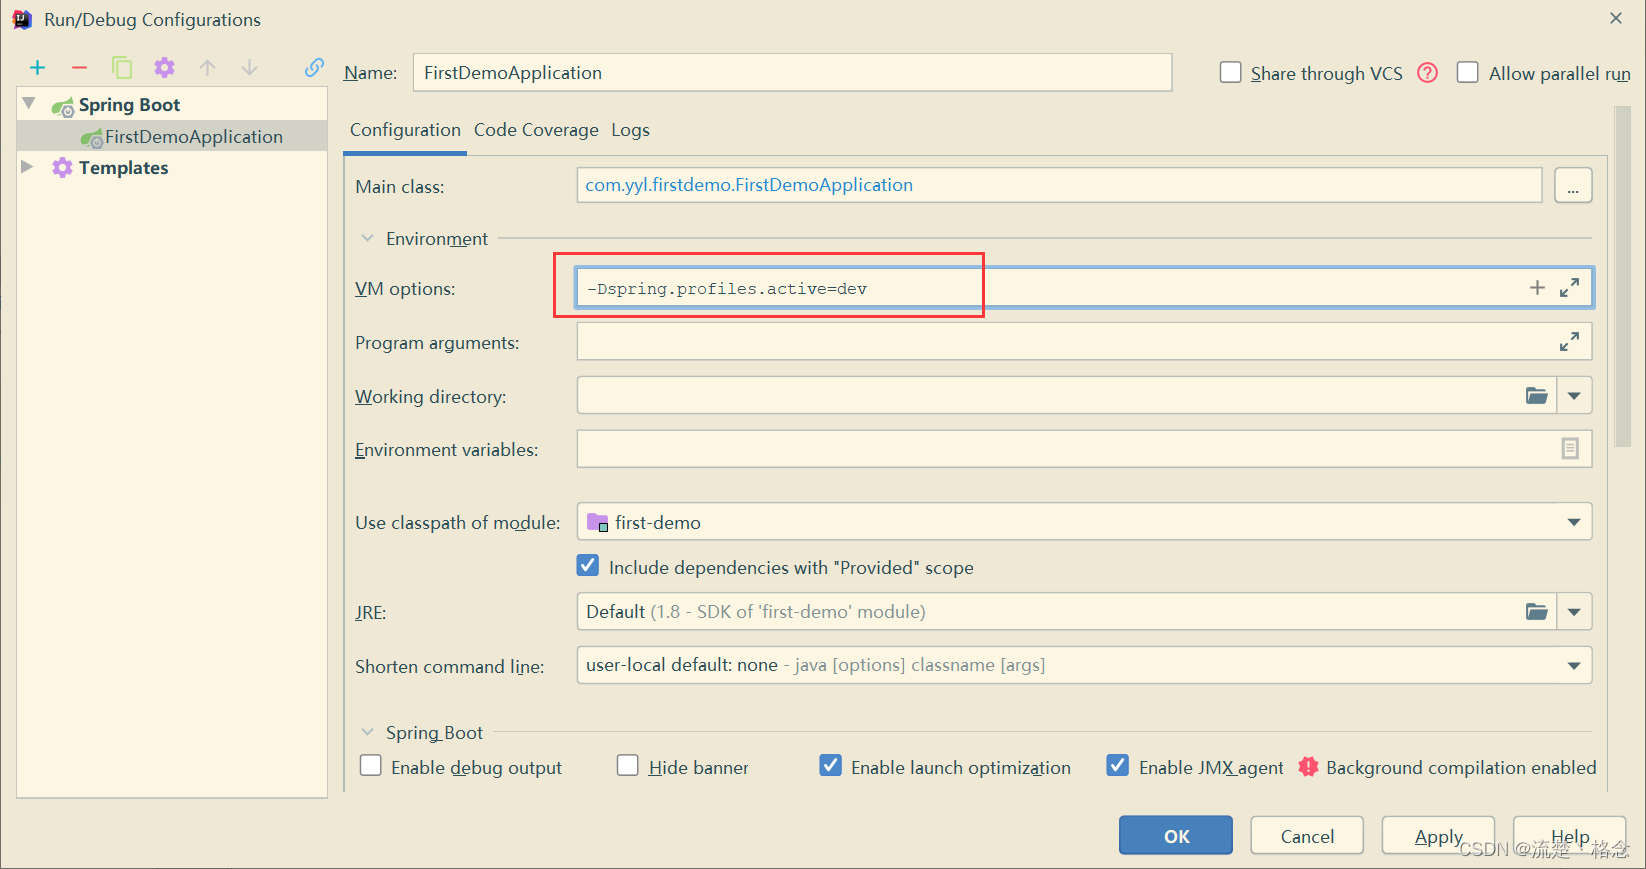1646x869 pixels.
Task: Click Program arguments input field
Action: (1084, 342)
